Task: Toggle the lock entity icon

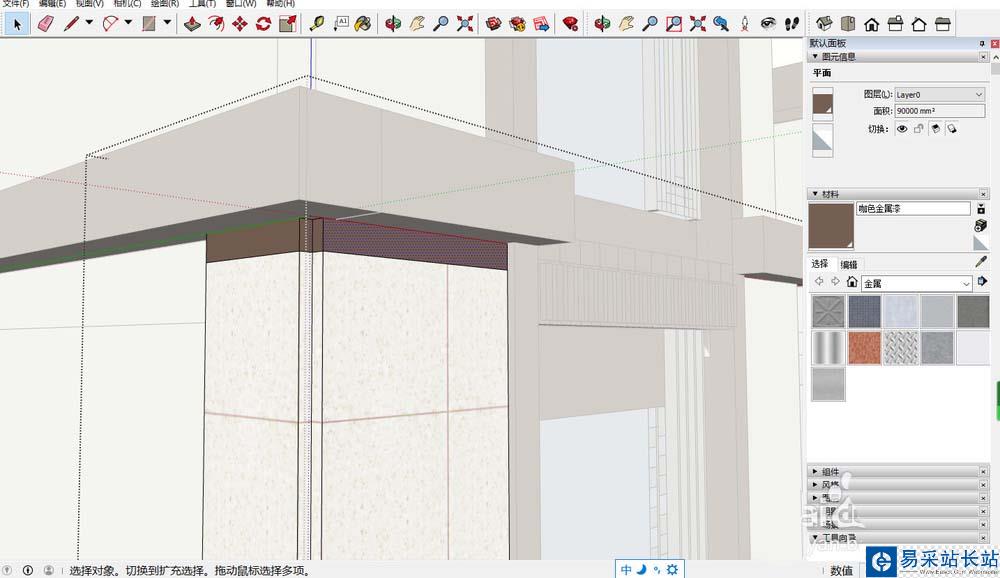Action: click(x=918, y=128)
